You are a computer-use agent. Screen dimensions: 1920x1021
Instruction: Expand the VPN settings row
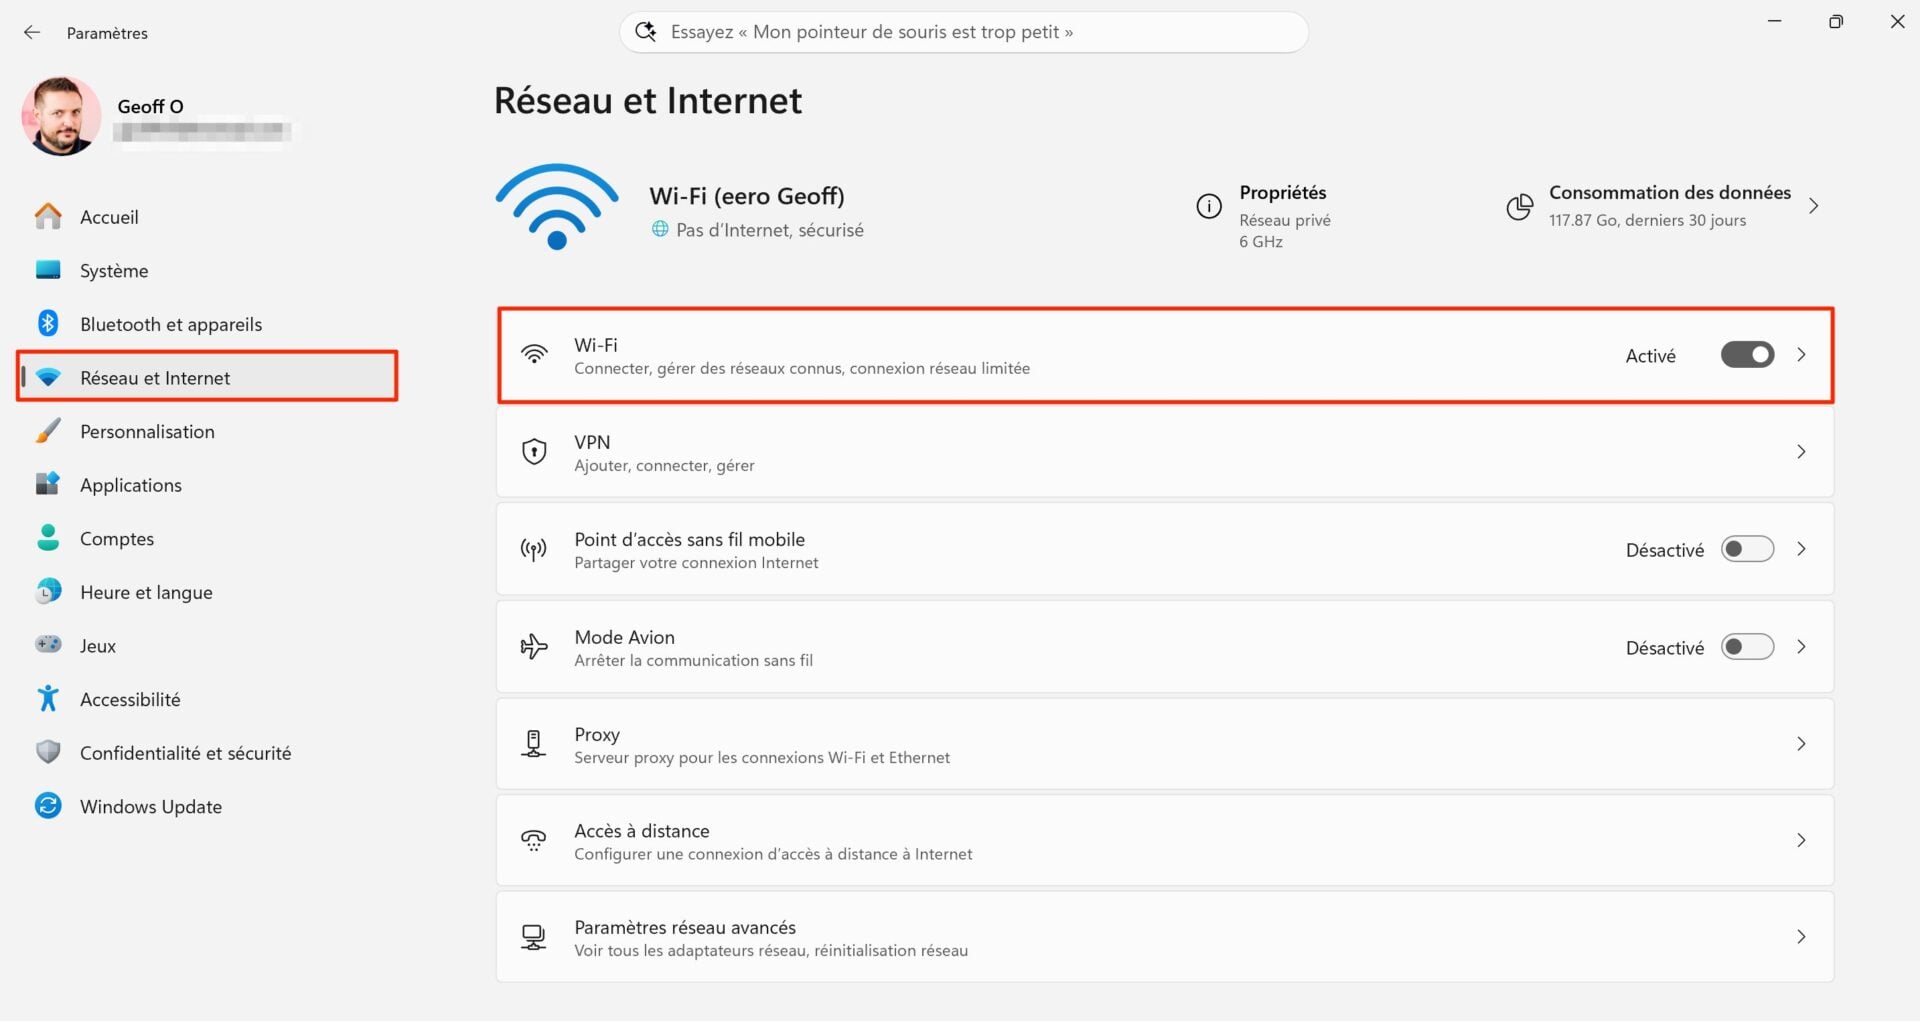(x=1801, y=452)
